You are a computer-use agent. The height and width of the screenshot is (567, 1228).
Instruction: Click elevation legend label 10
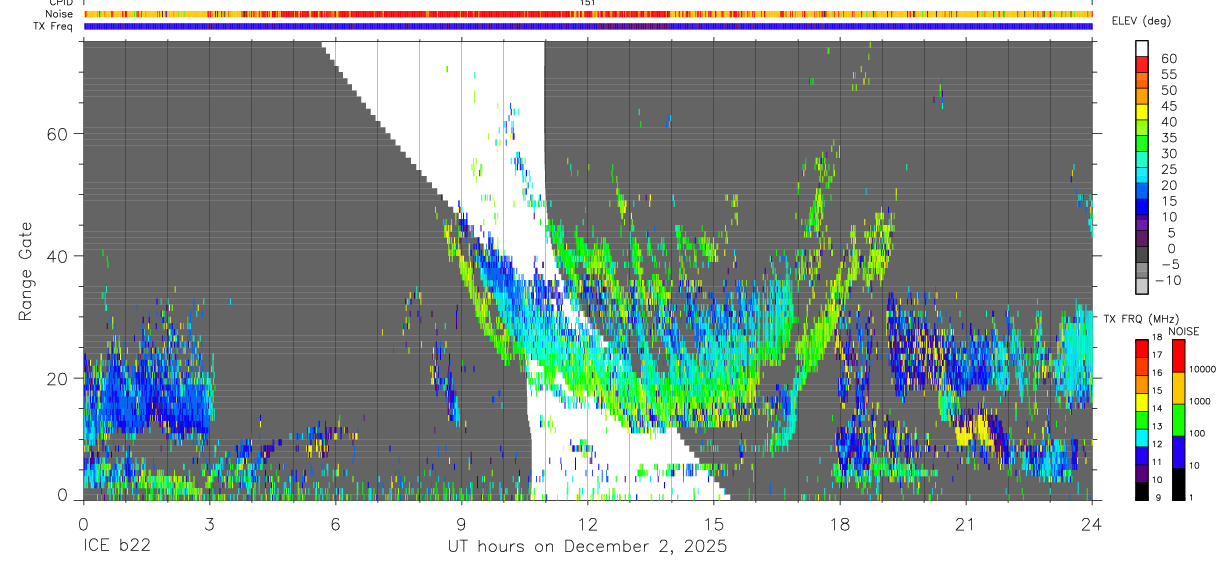click(x=1168, y=216)
